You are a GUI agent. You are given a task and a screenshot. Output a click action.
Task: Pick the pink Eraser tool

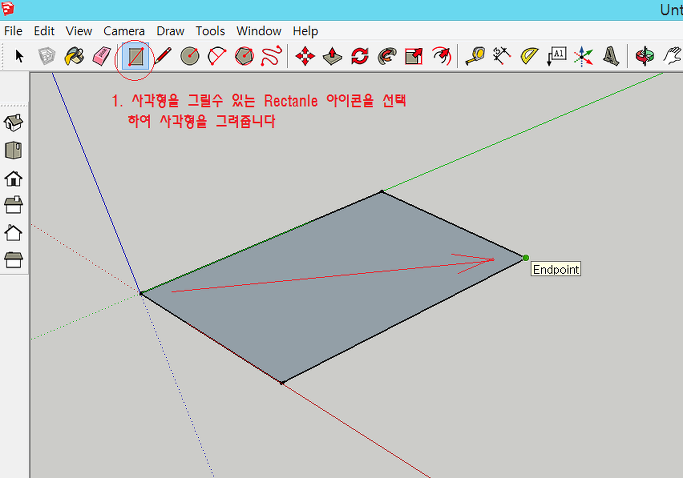[102, 56]
